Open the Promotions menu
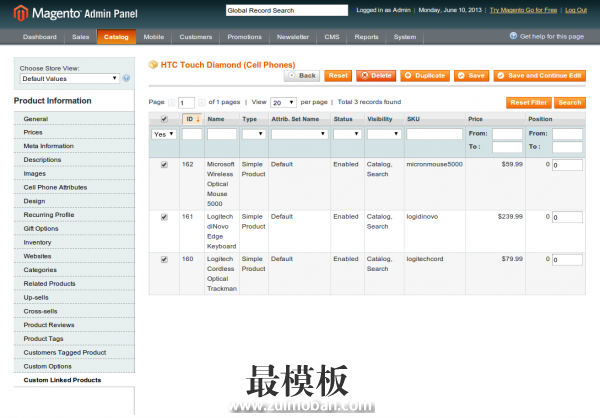The image size is (600, 418). pyautogui.click(x=245, y=37)
